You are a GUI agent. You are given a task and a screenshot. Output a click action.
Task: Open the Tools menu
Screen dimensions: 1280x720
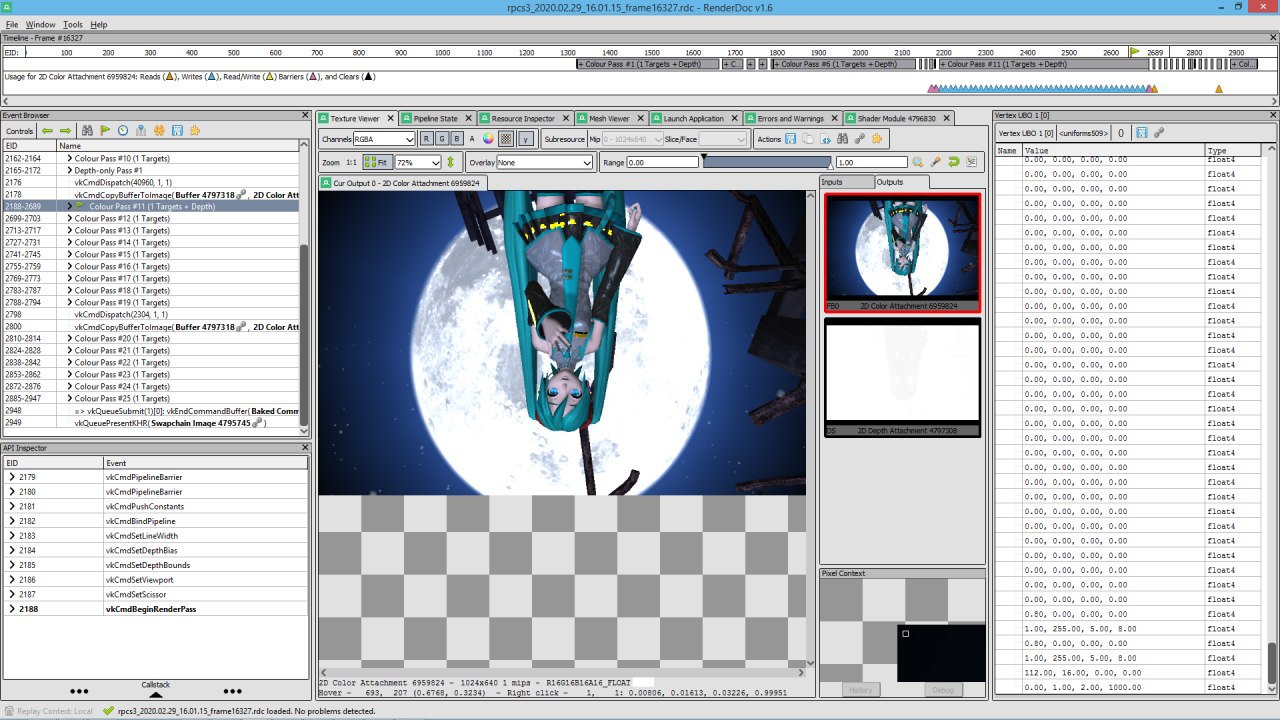point(73,24)
